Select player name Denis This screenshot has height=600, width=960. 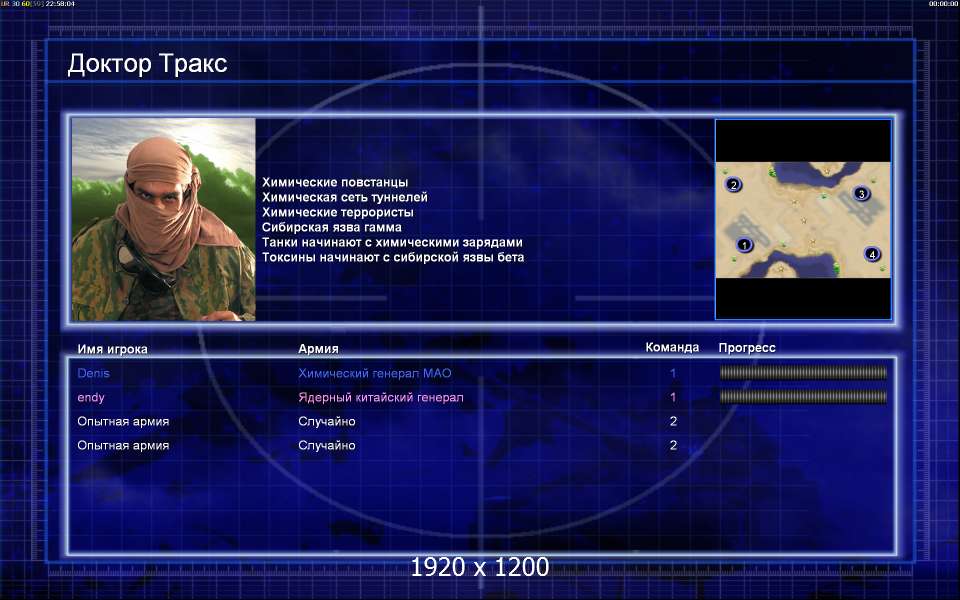coord(94,373)
